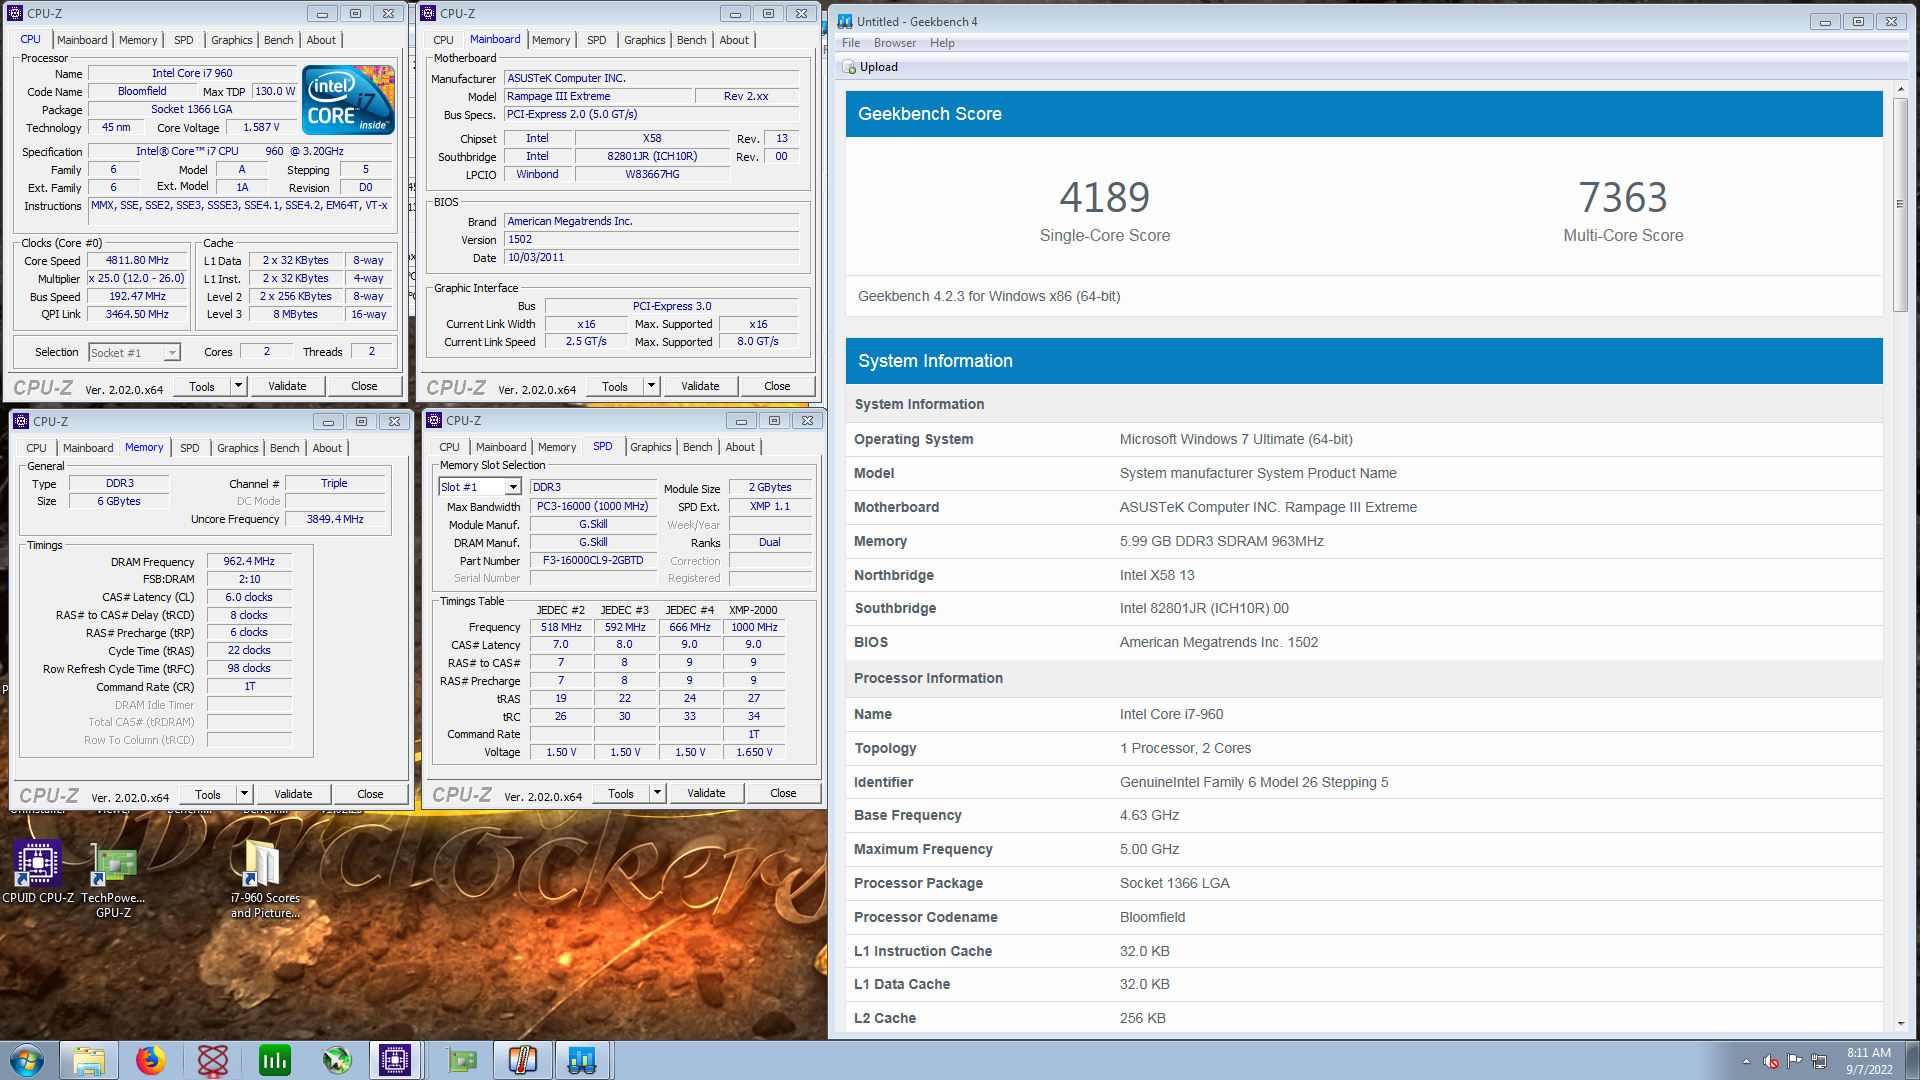This screenshot has width=1920, height=1080.
Task: Click the network tray icon
Action: point(1820,1061)
